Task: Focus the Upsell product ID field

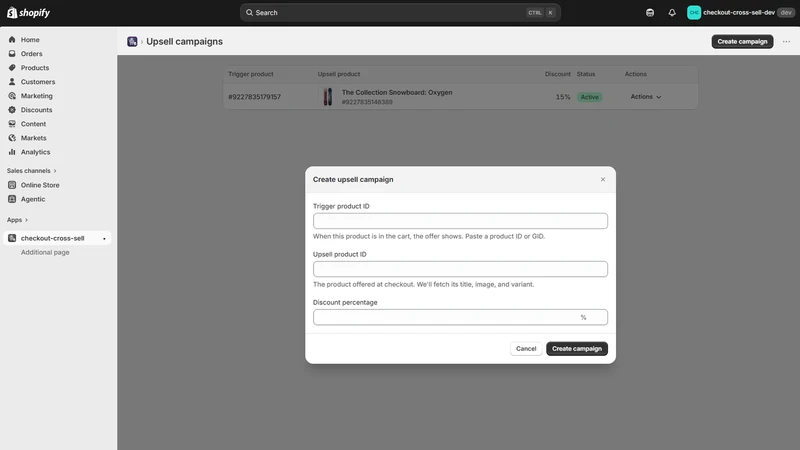Action: (460, 269)
